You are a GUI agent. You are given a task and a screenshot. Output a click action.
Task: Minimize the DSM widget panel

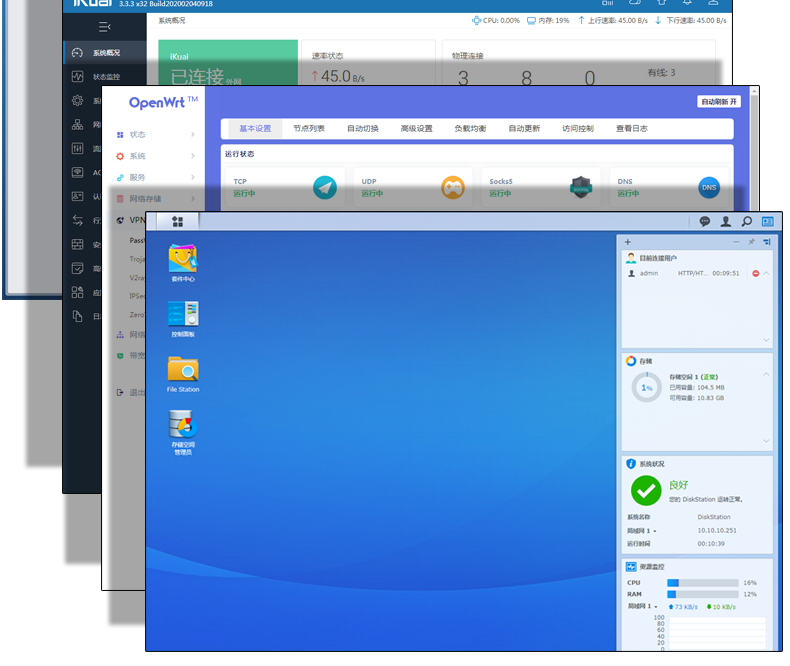point(736,242)
